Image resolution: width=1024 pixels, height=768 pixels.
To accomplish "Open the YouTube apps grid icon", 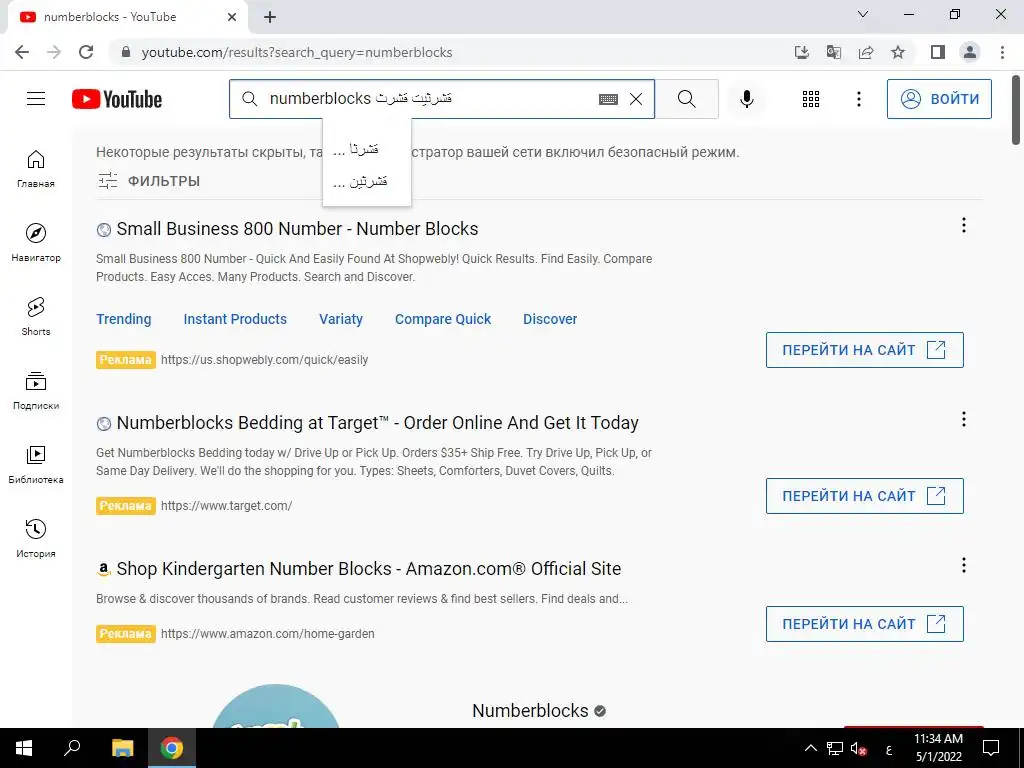I will coord(810,99).
